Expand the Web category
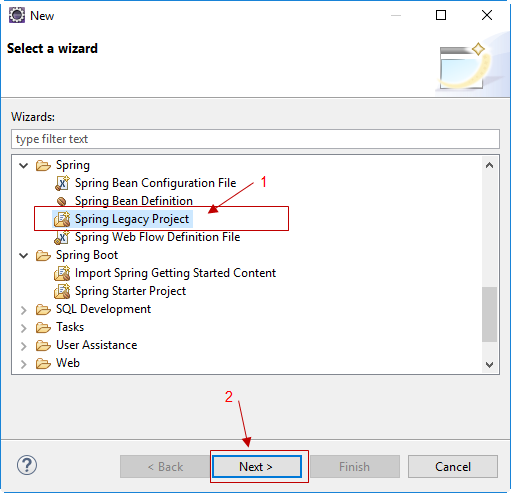Screen dimensions: 511x493 click(x=24, y=364)
